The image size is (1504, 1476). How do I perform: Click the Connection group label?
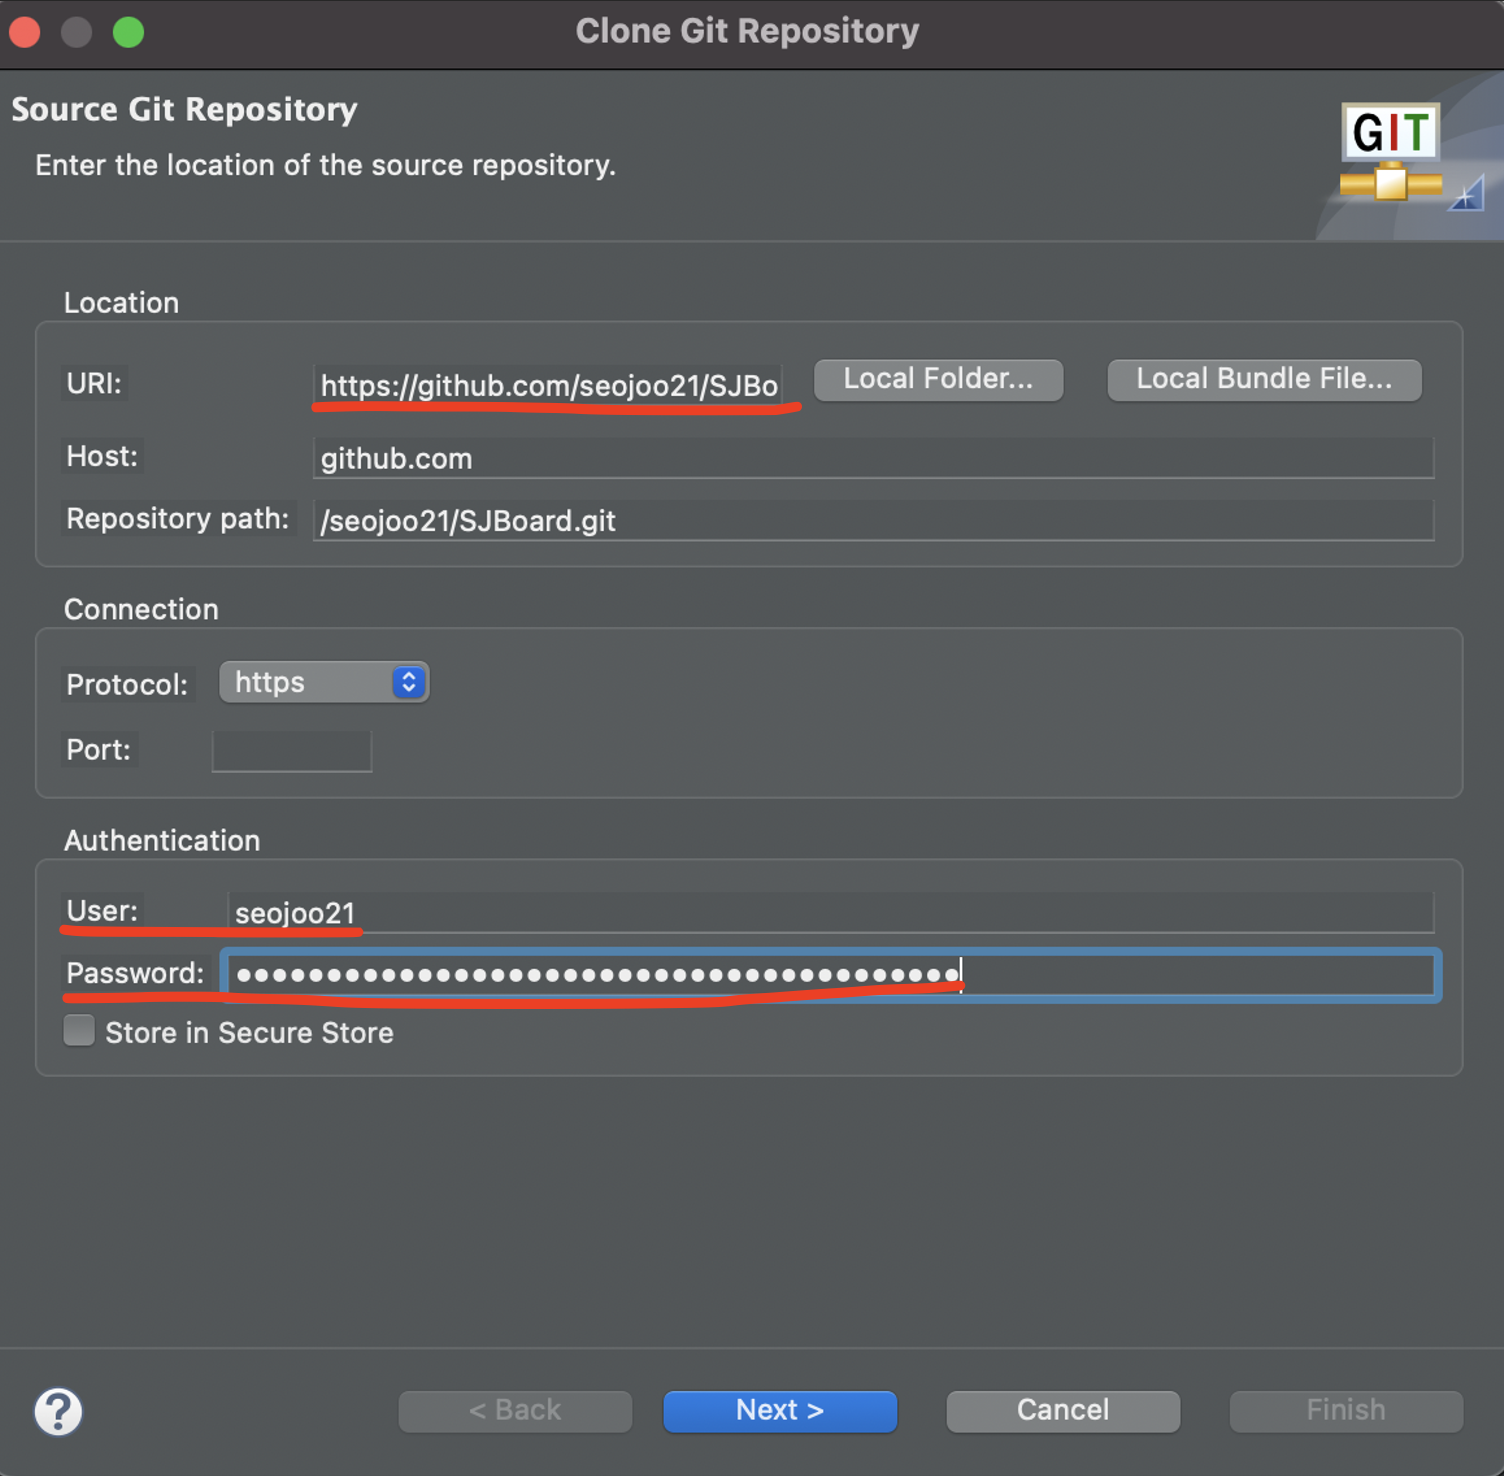coord(141,609)
